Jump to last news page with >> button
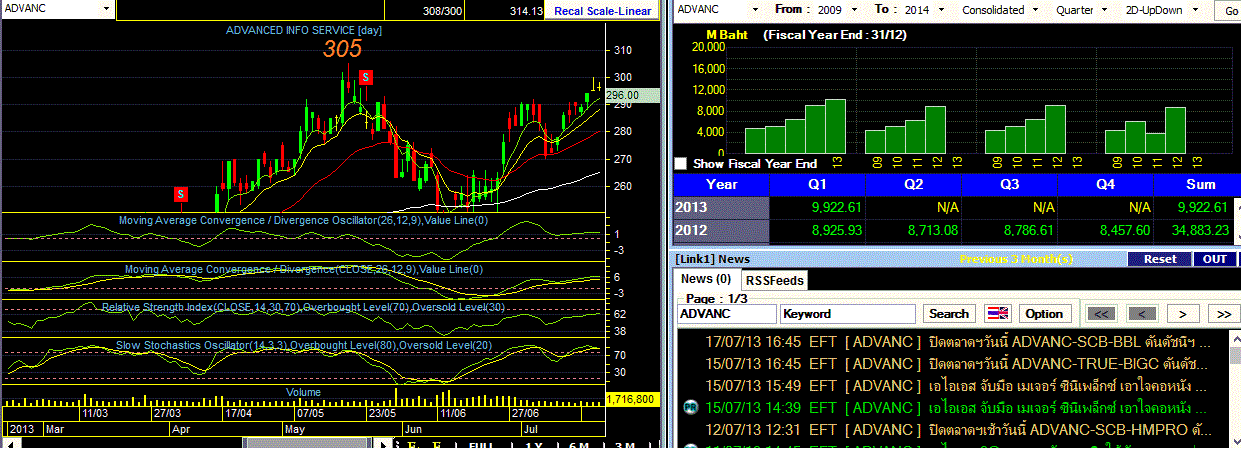The width and height of the screenshot is (1241, 449). pyautogui.click(x=1224, y=313)
